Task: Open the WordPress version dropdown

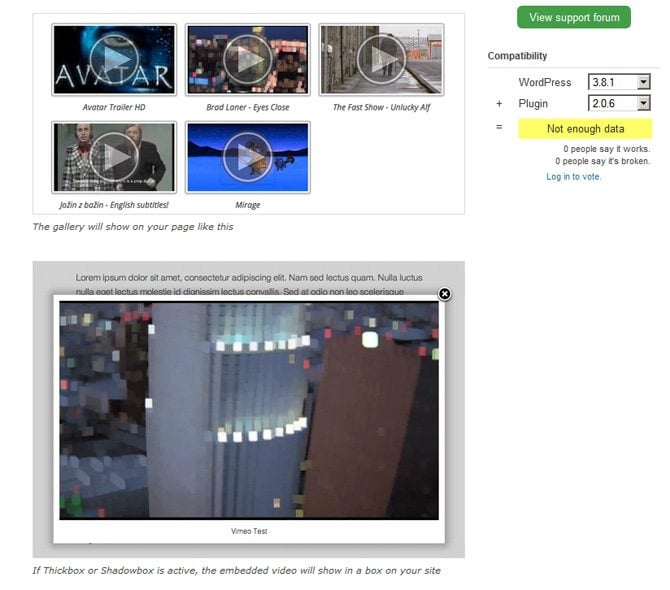Action: click(x=619, y=81)
